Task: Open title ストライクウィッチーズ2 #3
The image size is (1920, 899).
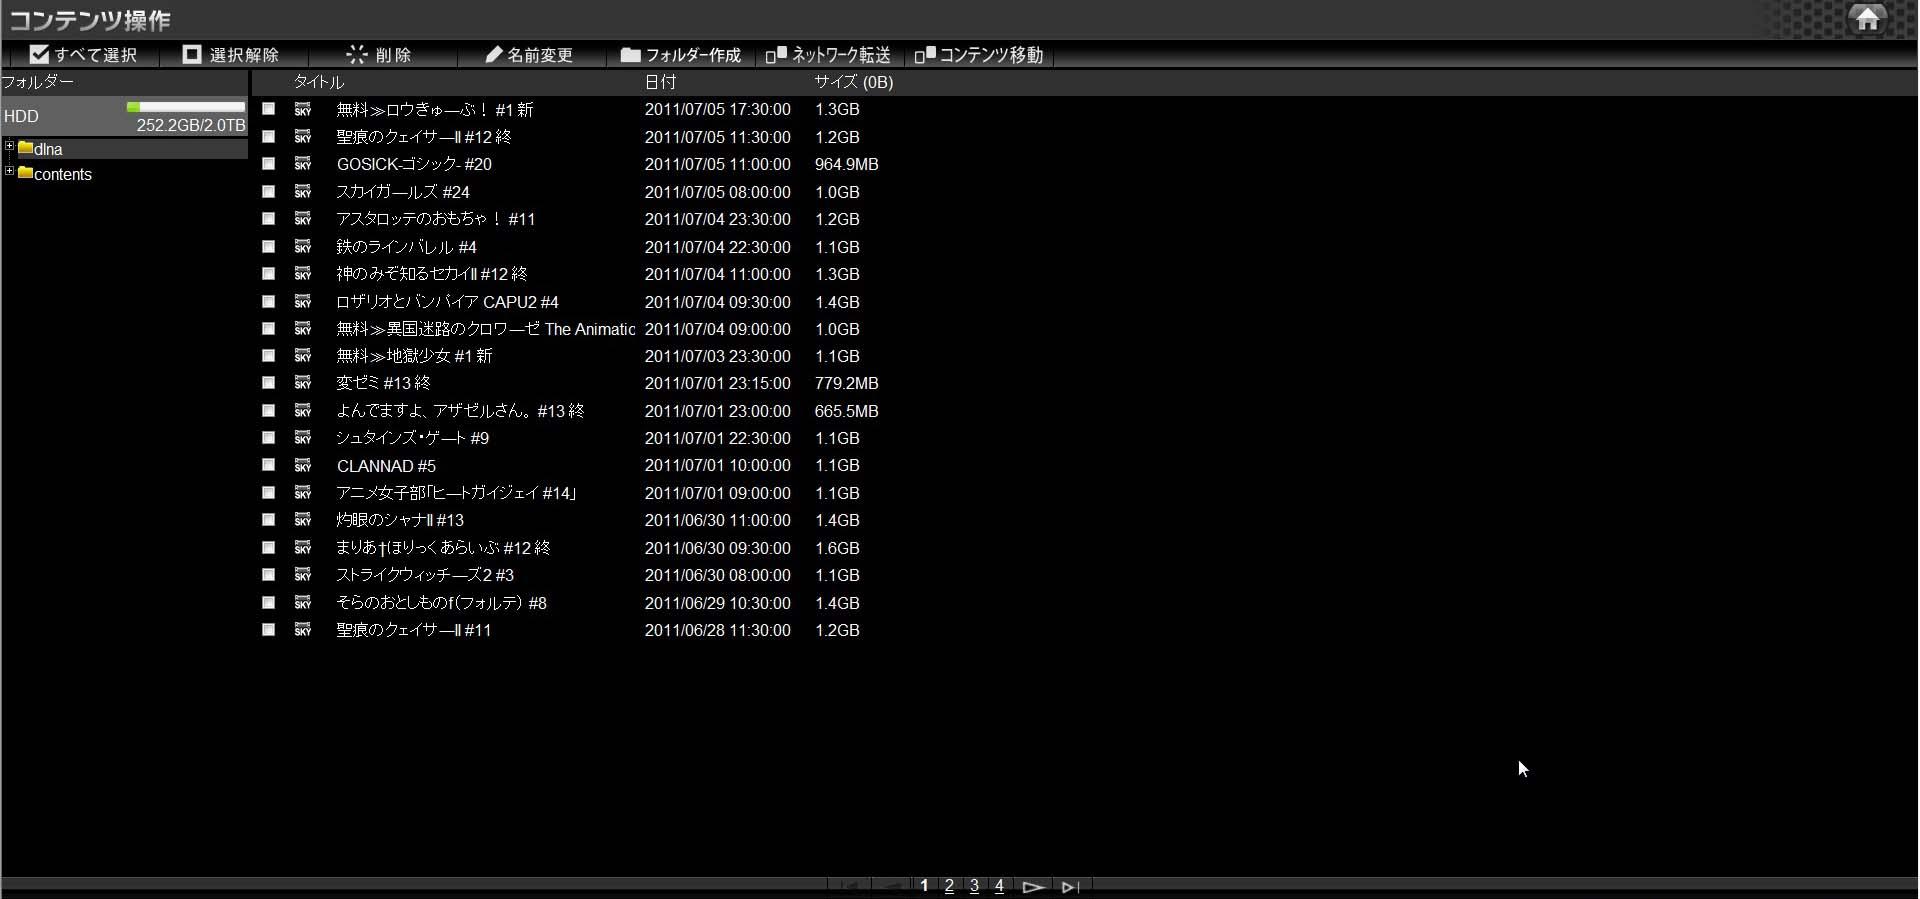Action: [425, 574]
